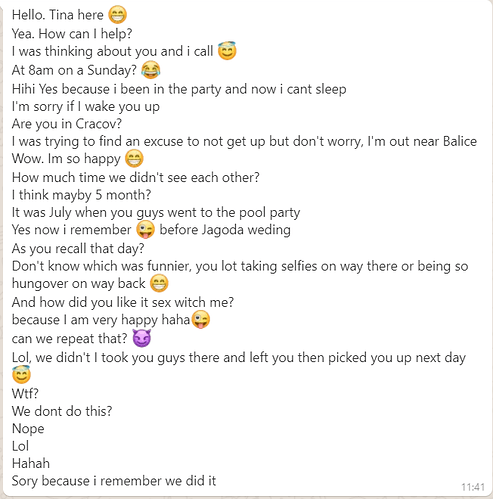Click the word 'Balice' in message
The image size is (493, 499).
[460, 141]
